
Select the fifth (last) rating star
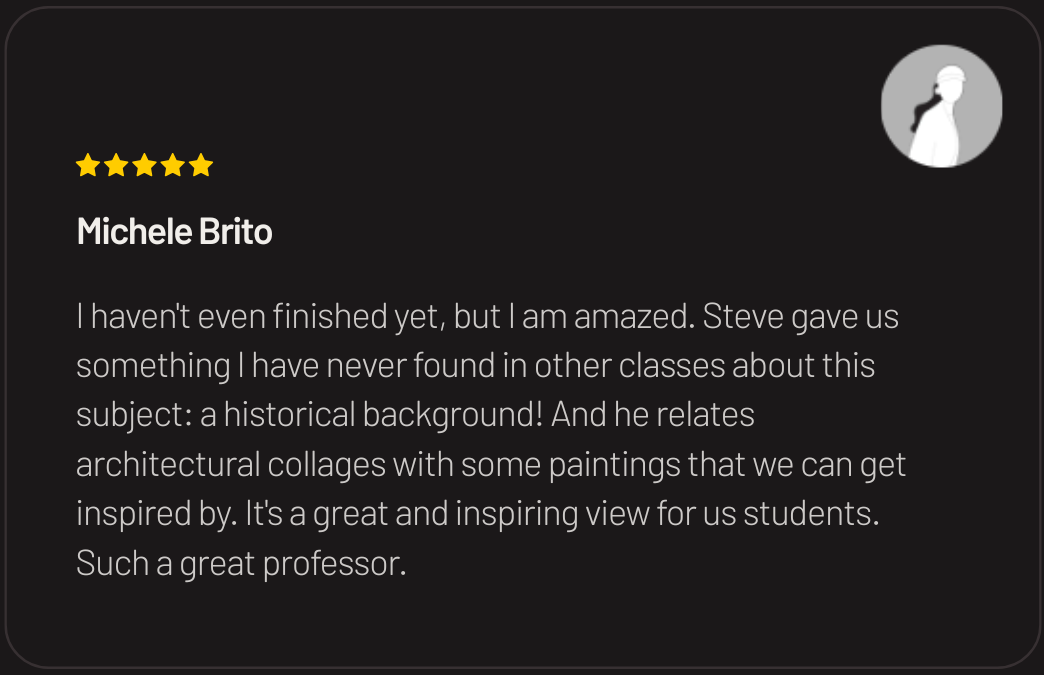200,165
